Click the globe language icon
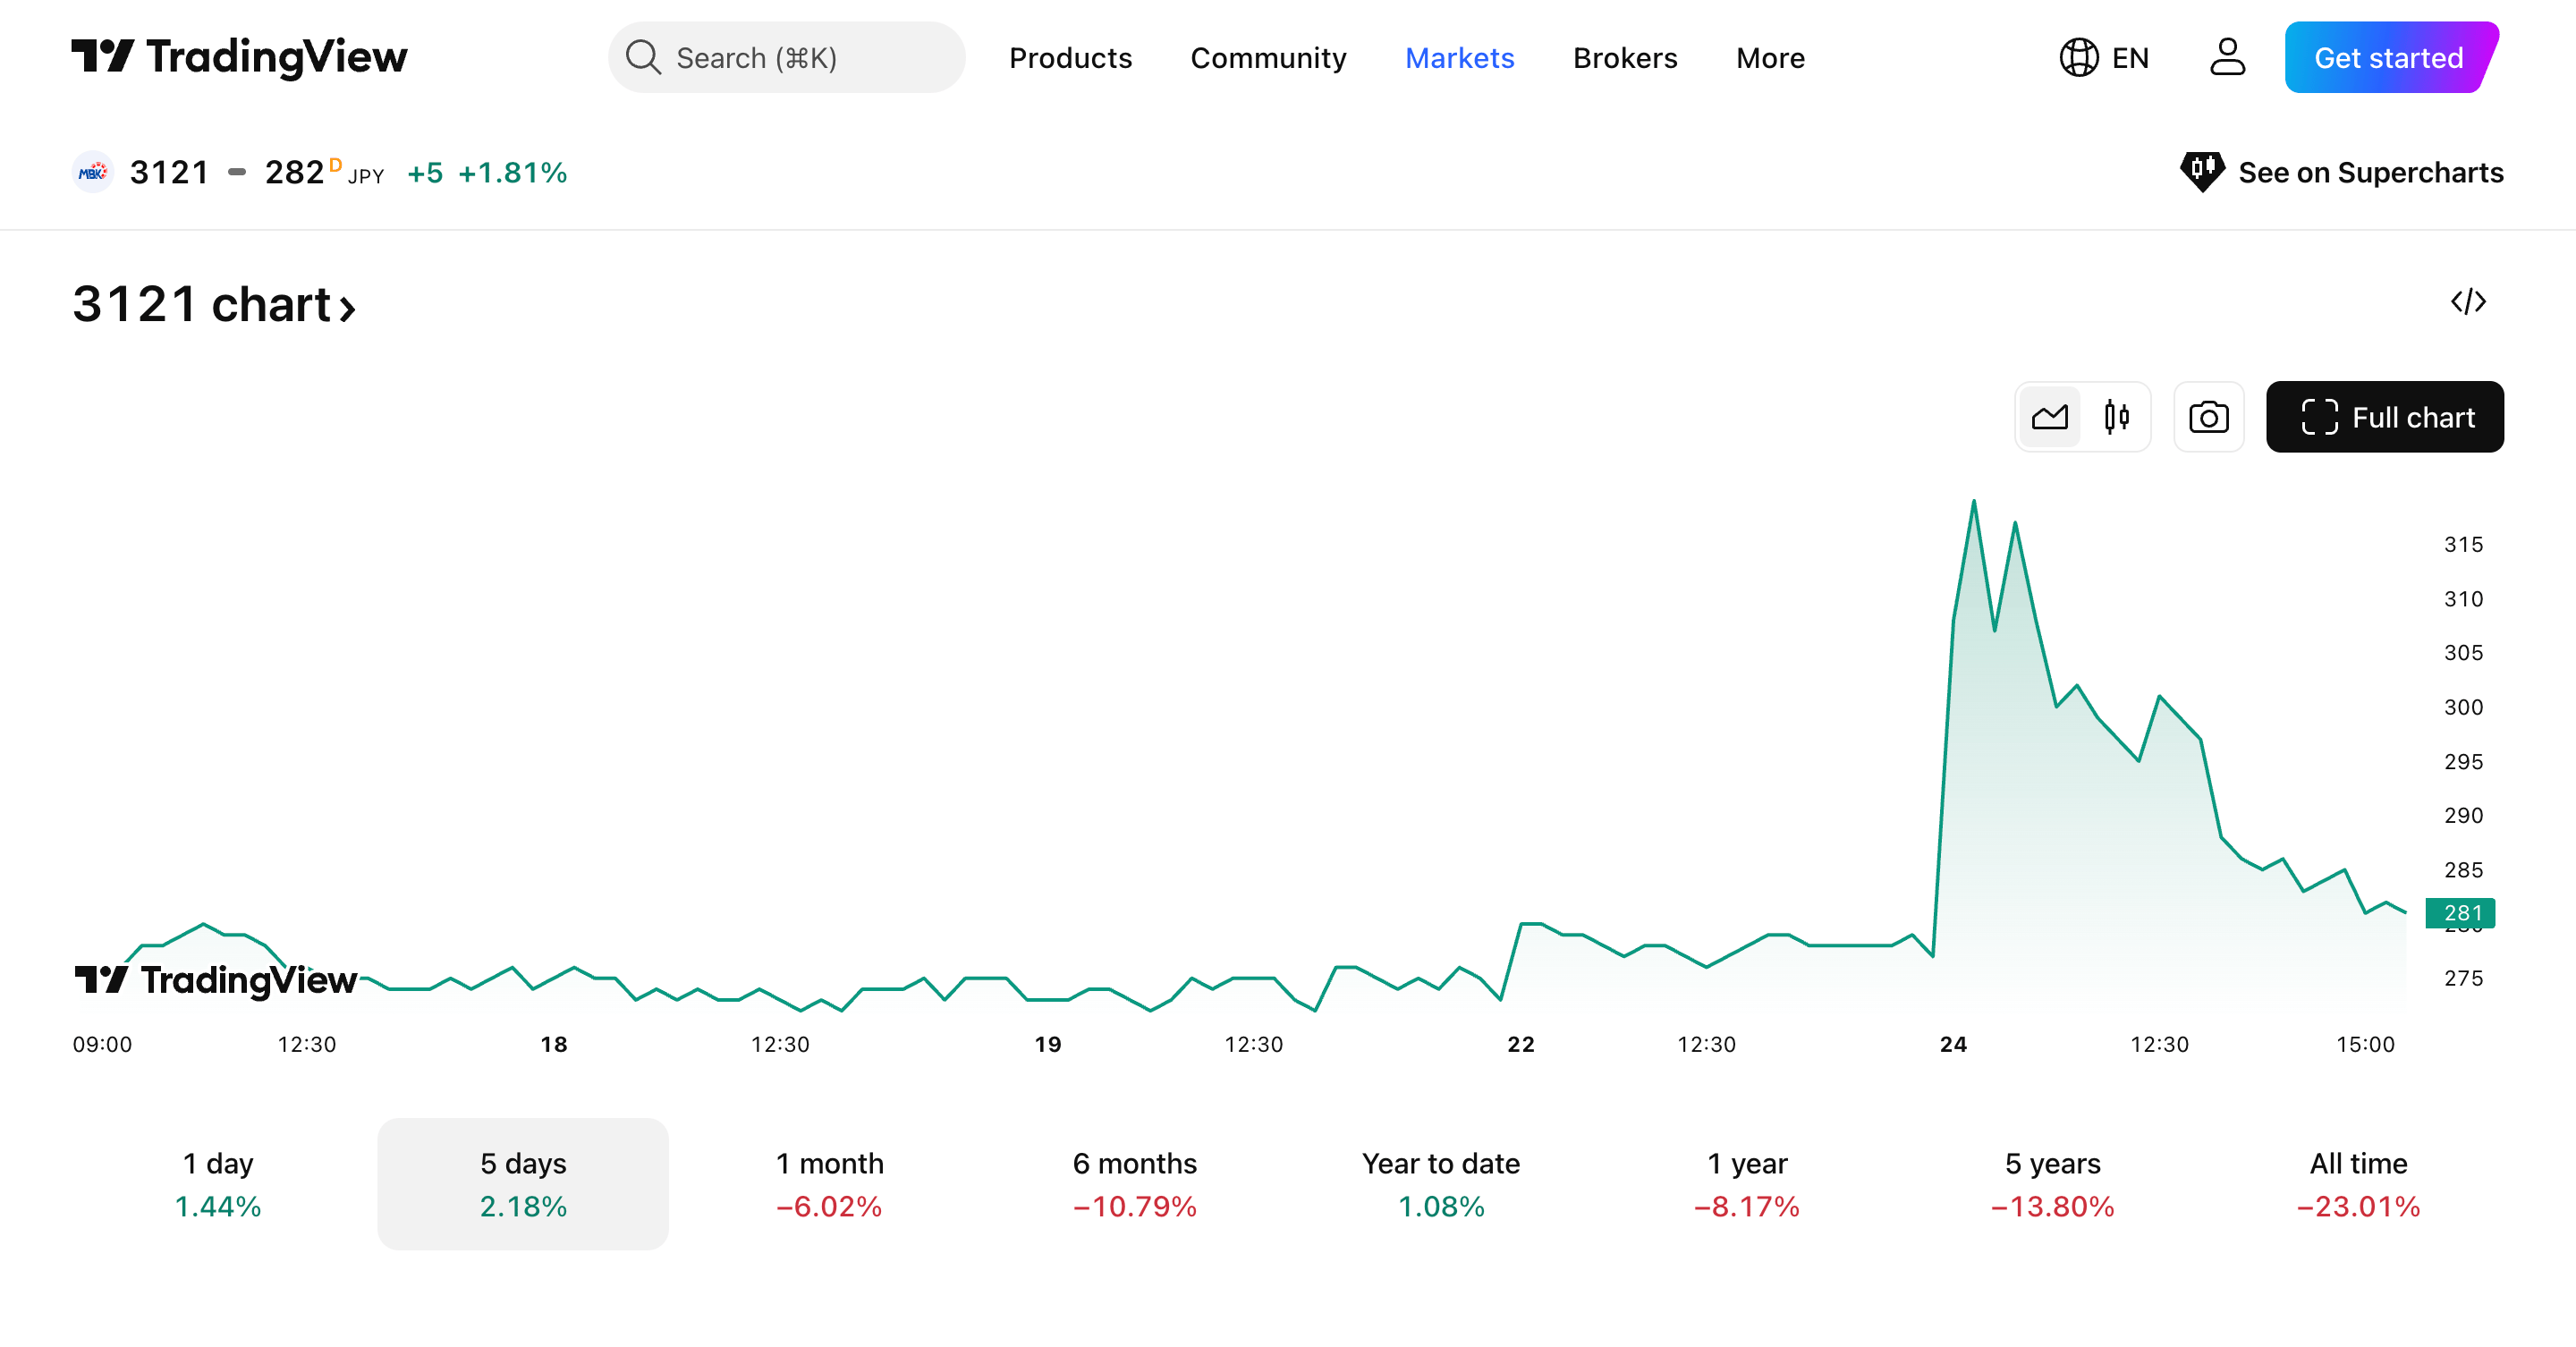Screen dimensions: 2576x1347 (2078, 57)
